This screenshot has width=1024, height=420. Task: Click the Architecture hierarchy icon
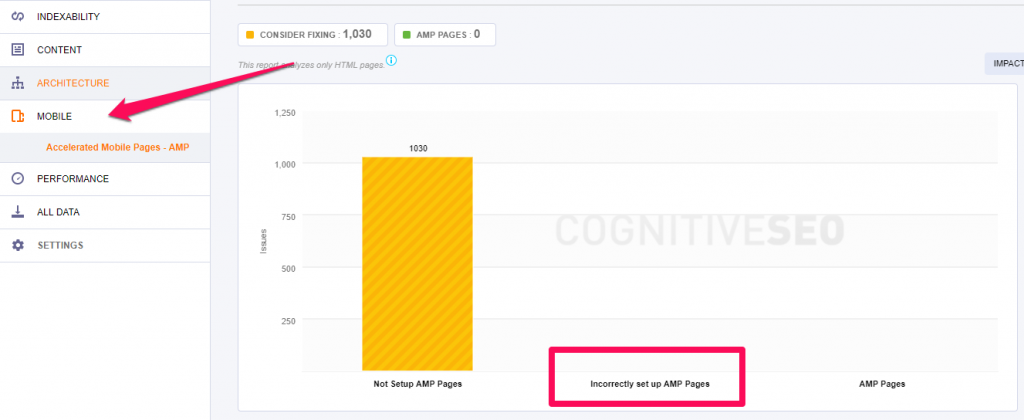tap(18, 83)
